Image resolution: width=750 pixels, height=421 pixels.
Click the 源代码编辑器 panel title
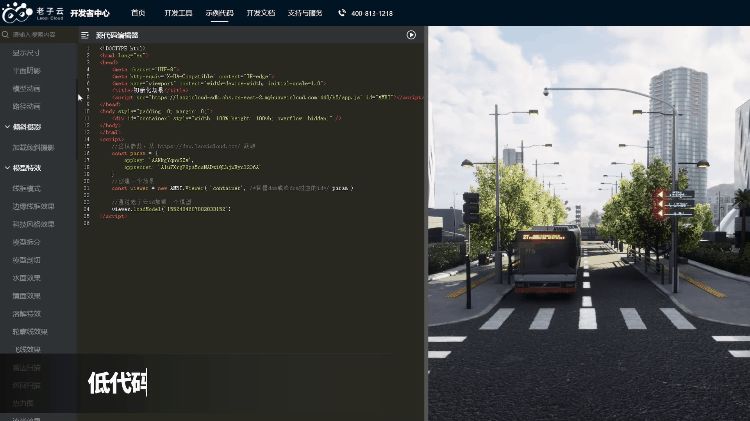117,35
